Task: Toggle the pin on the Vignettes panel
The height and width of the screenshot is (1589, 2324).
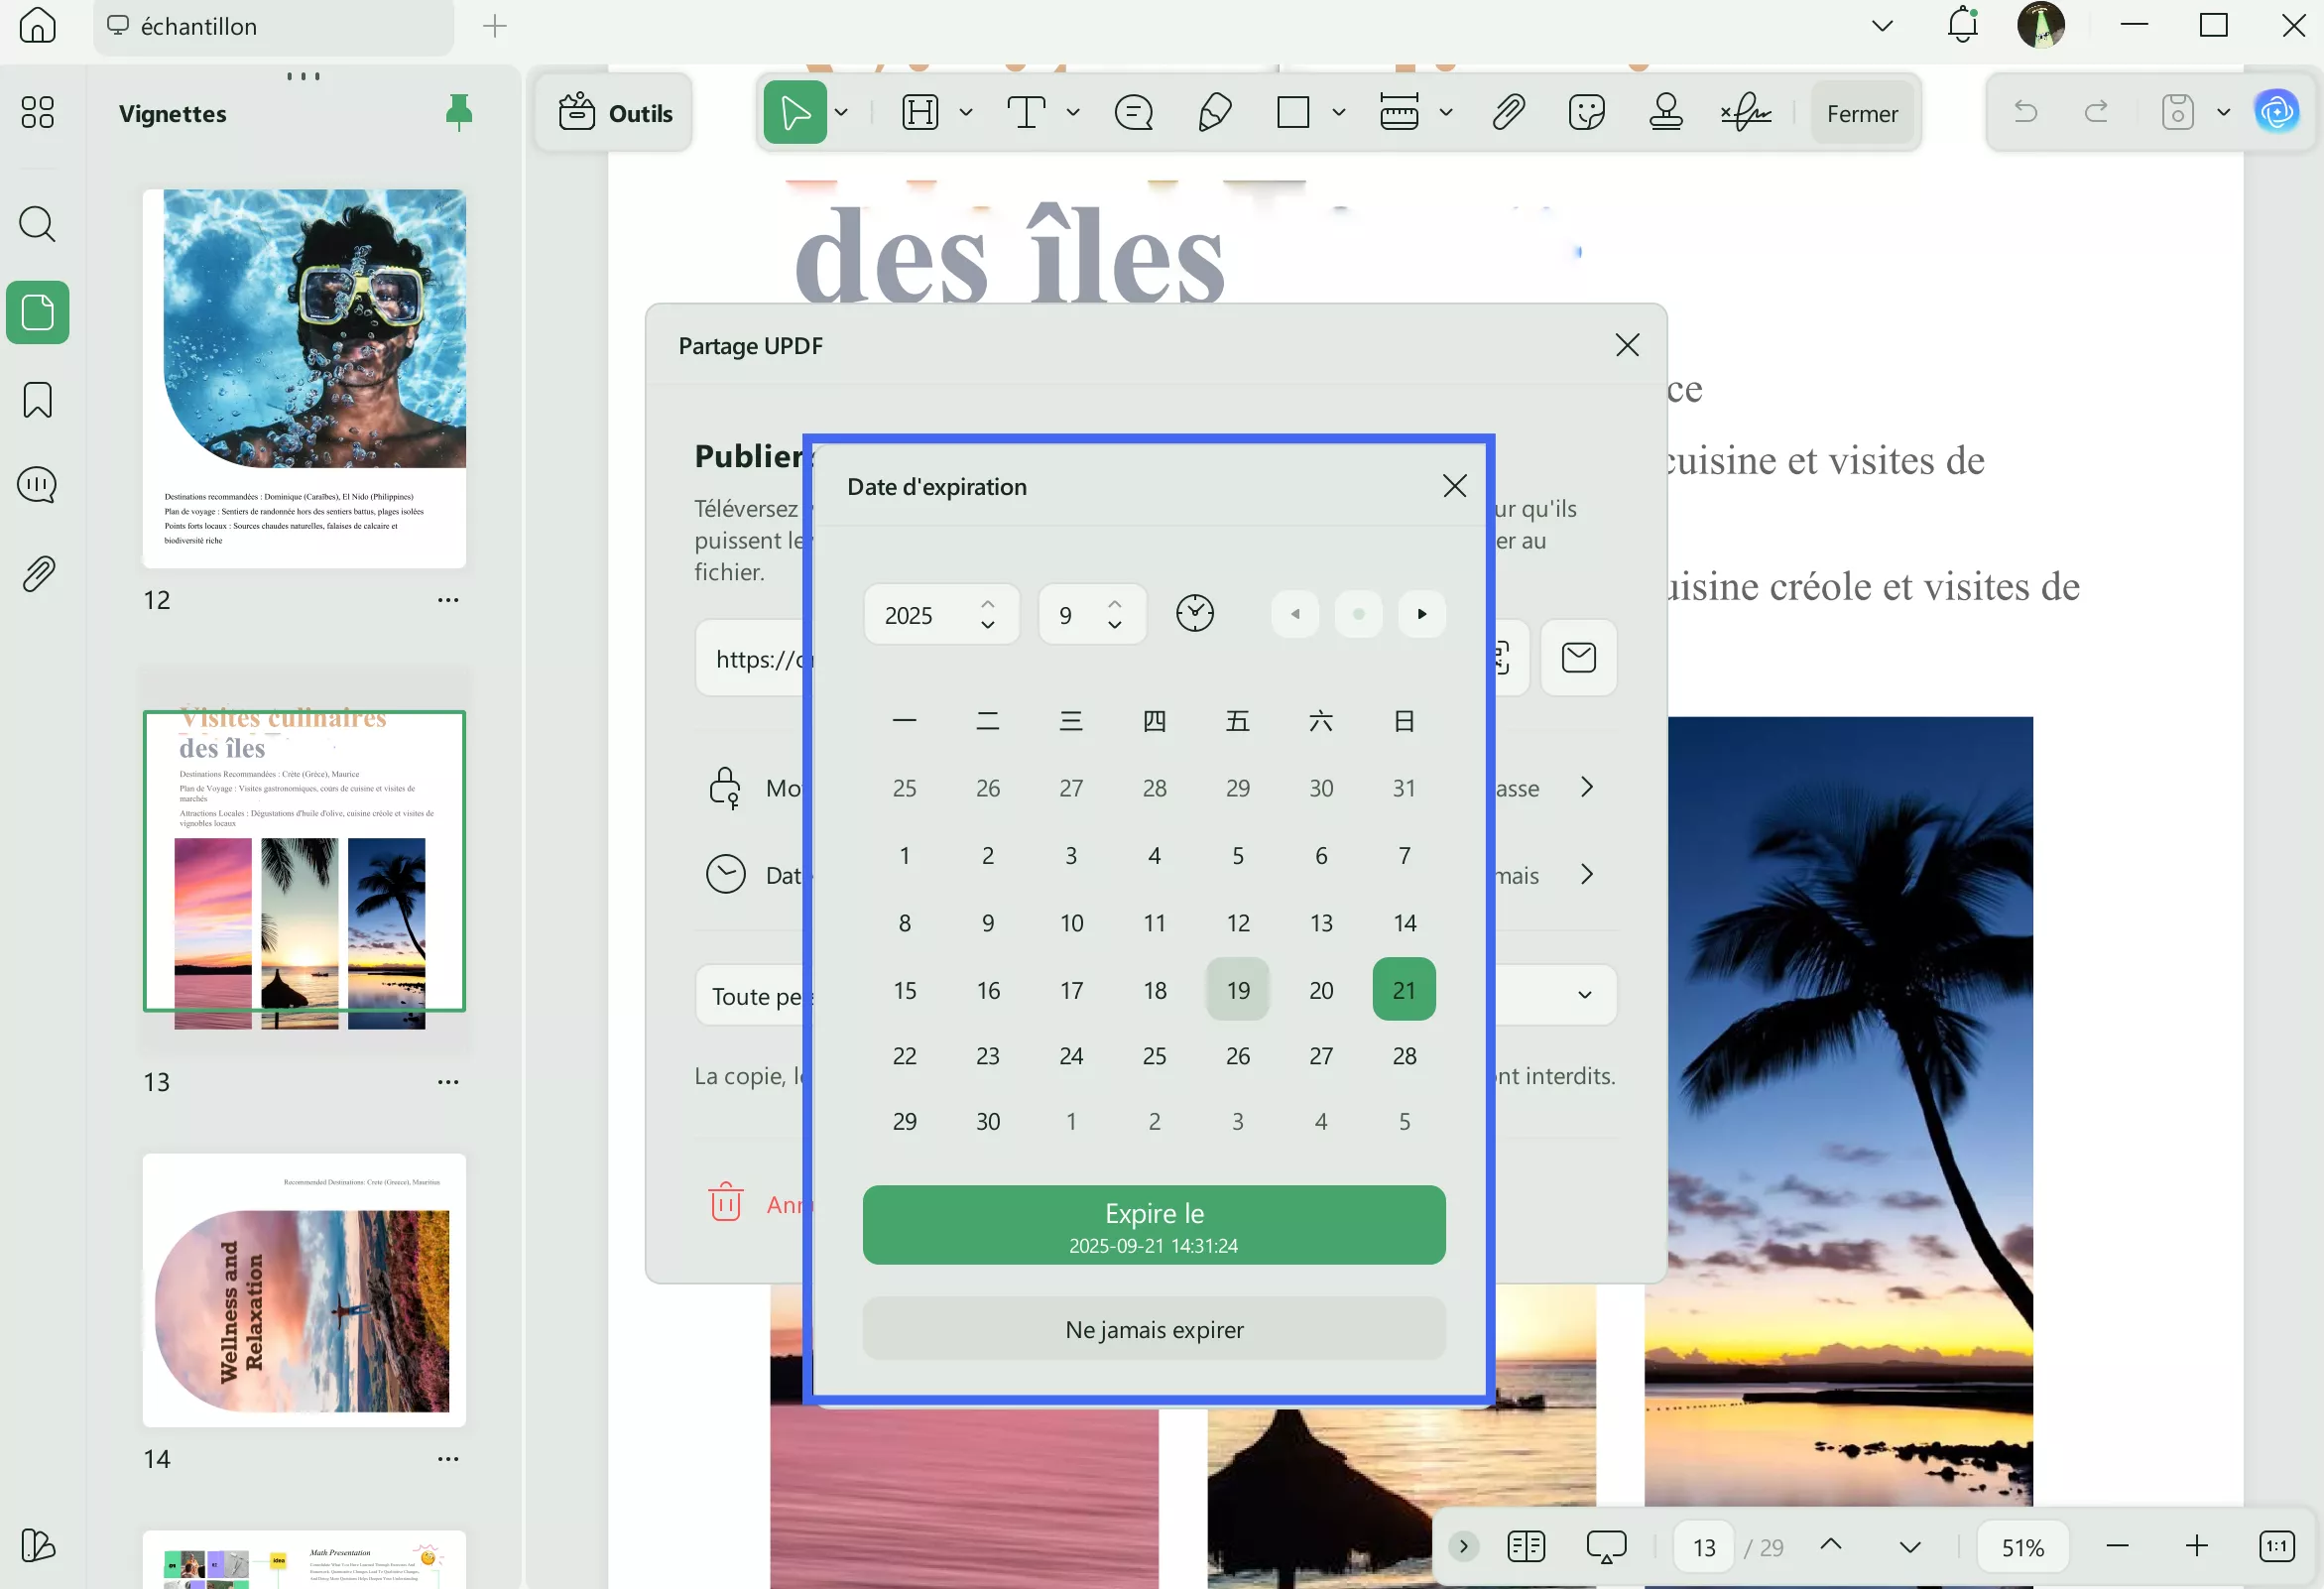Action: pos(458,112)
